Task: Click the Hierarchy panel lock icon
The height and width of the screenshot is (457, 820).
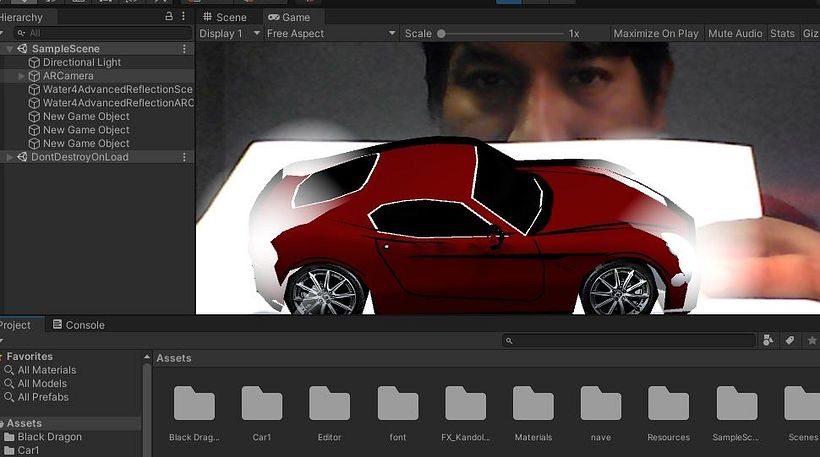Action: (168, 17)
